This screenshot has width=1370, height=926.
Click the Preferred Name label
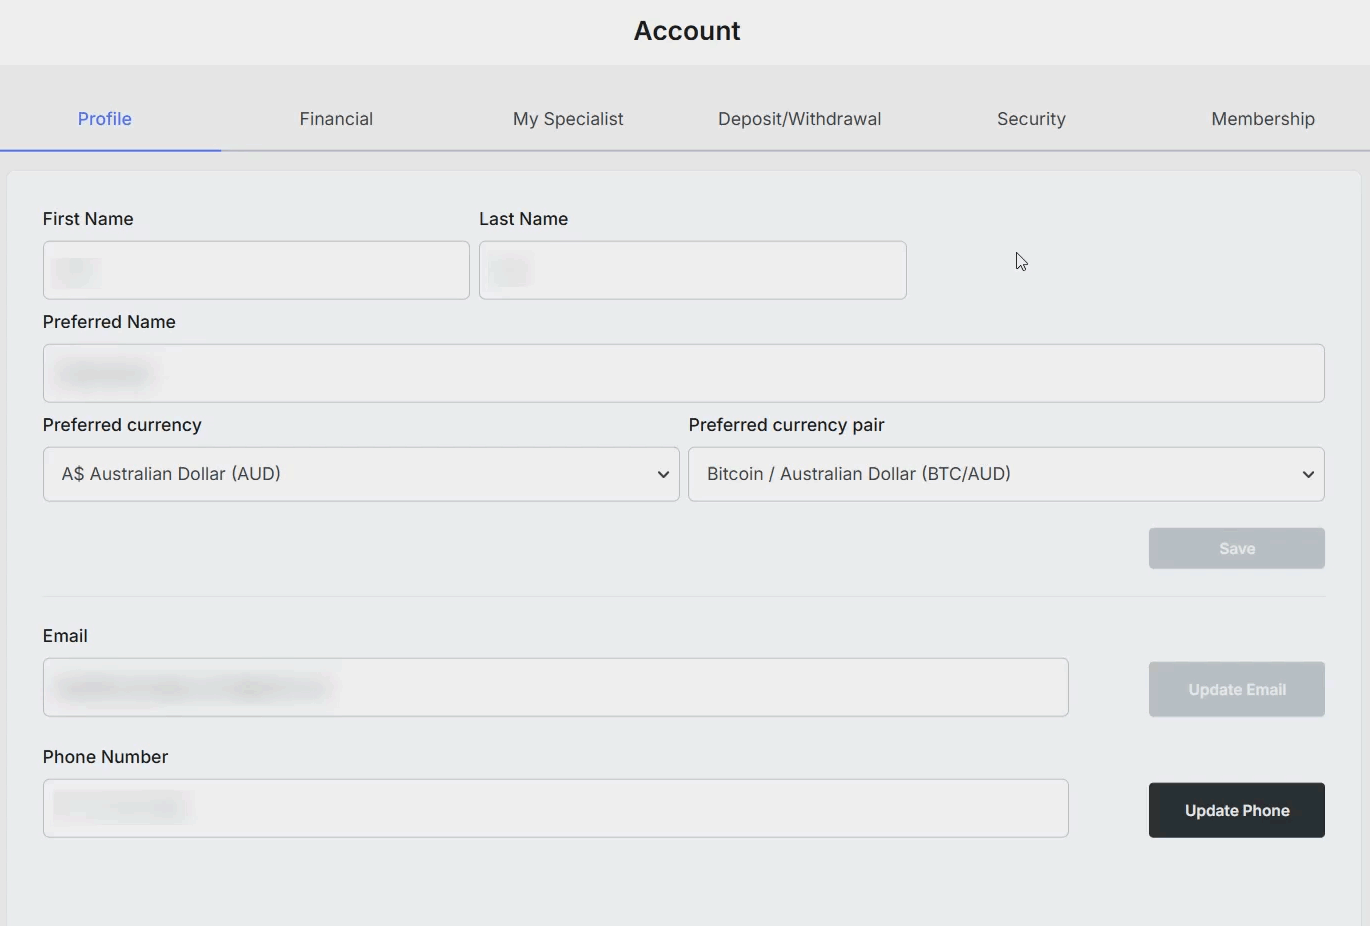tap(109, 322)
